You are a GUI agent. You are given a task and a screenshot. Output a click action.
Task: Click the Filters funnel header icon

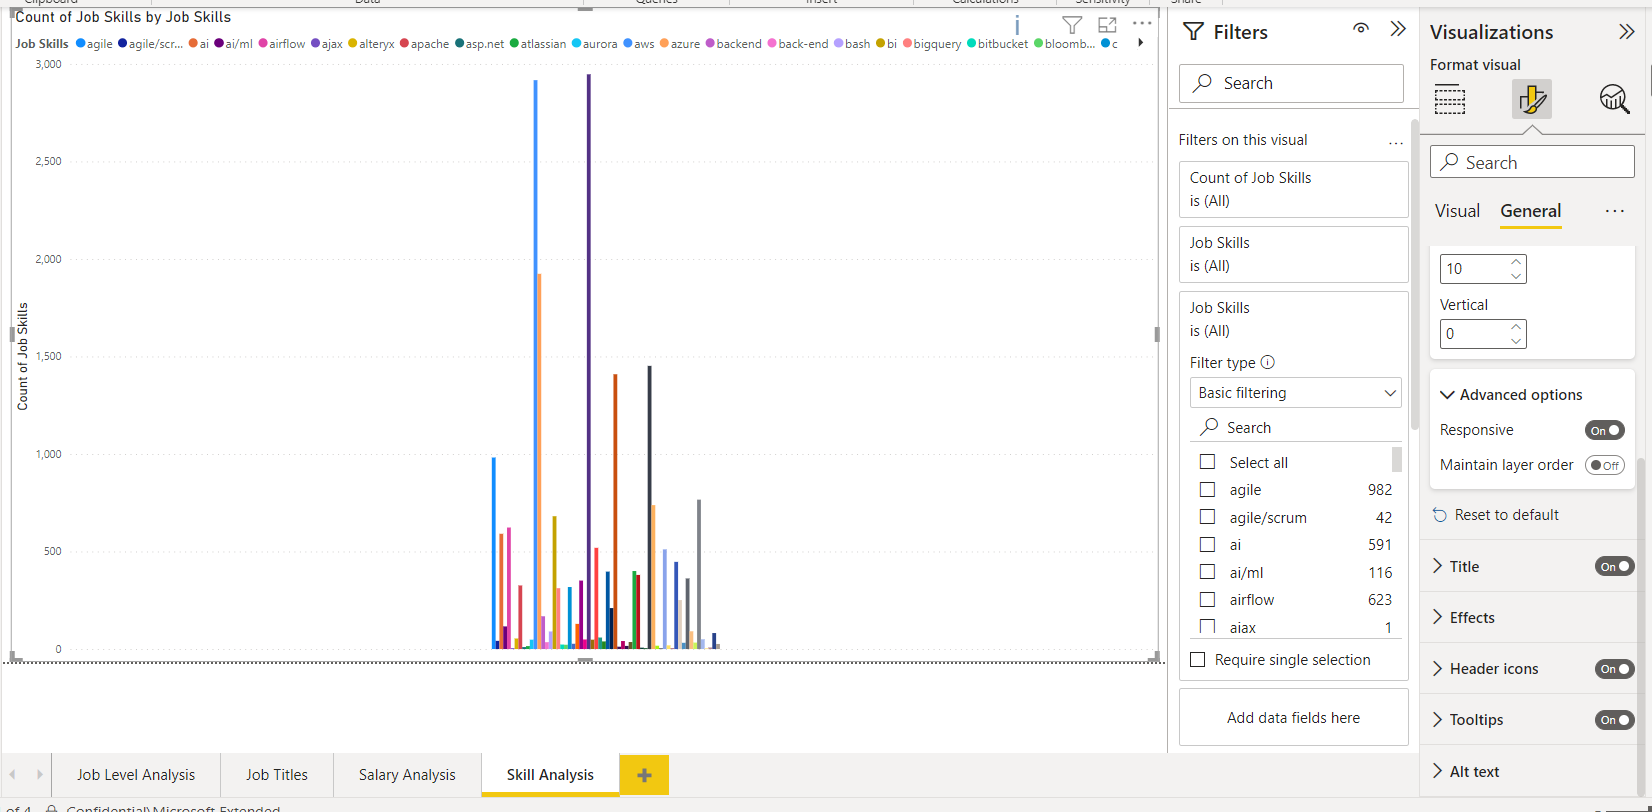click(1194, 32)
